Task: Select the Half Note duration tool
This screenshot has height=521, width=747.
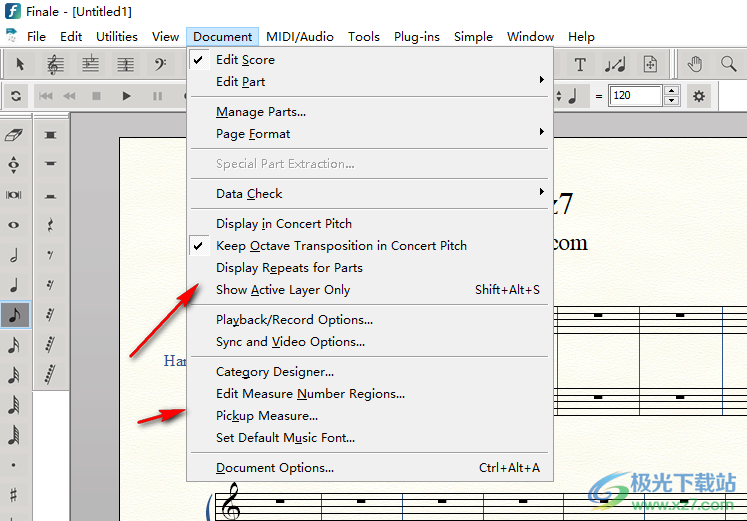Action: click(x=14, y=256)
